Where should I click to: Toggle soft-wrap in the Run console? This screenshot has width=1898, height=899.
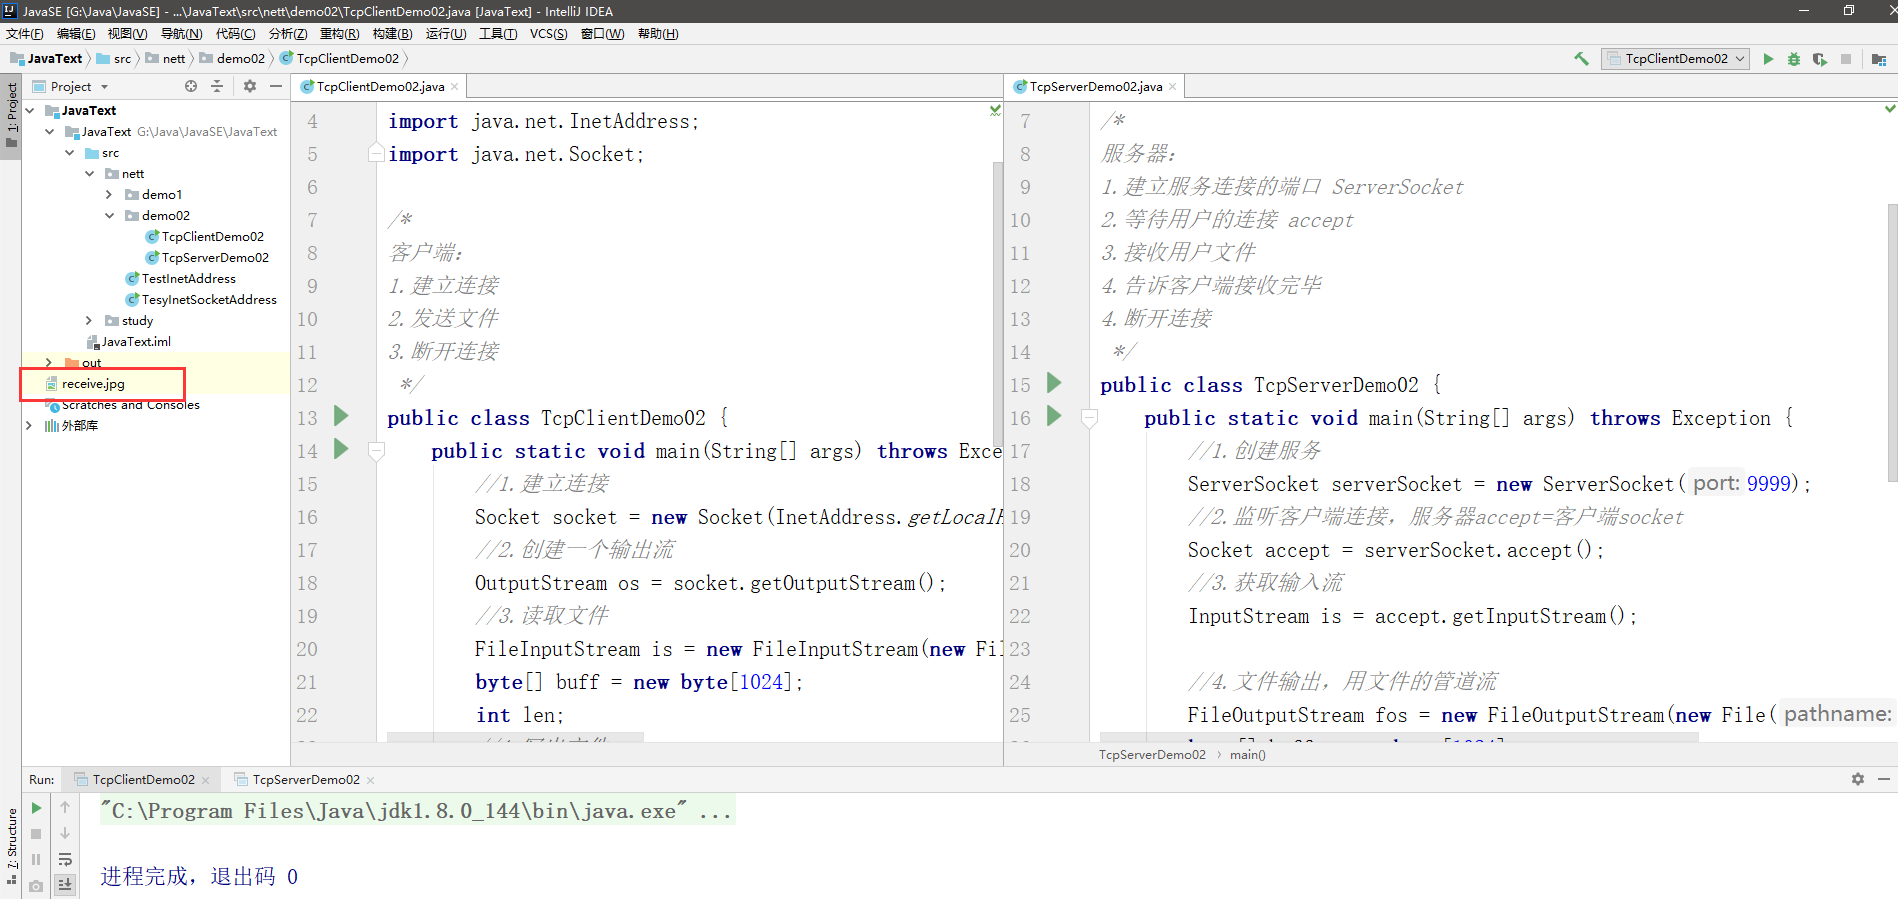click(65, 860)
